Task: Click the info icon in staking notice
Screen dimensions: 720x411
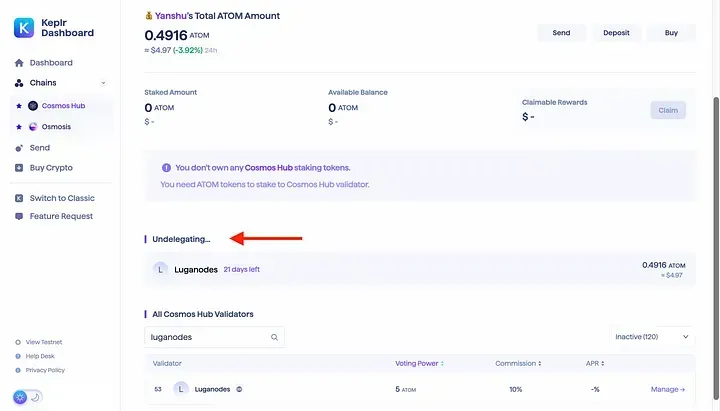Action: (x=166, y=168)
